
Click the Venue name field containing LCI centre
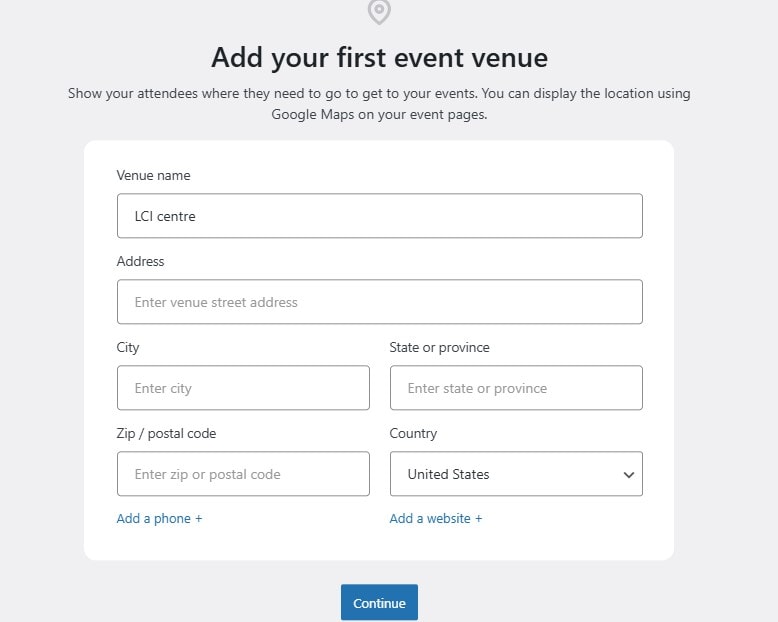(x=380, y=216)
